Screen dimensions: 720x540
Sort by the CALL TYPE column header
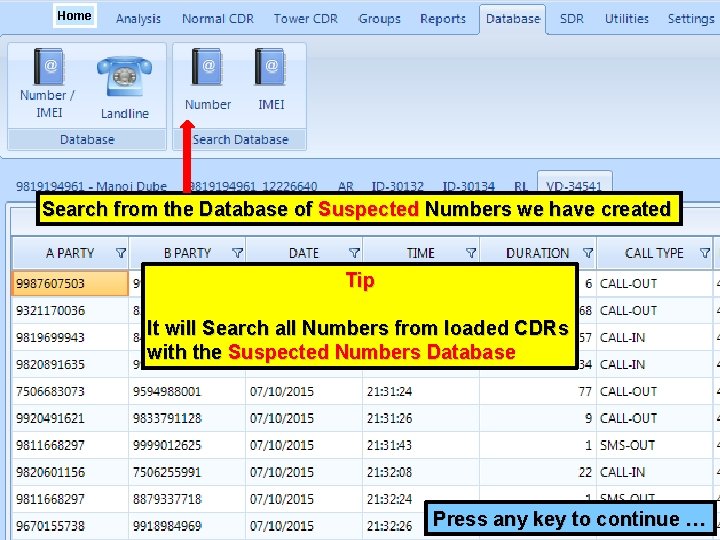654,253
